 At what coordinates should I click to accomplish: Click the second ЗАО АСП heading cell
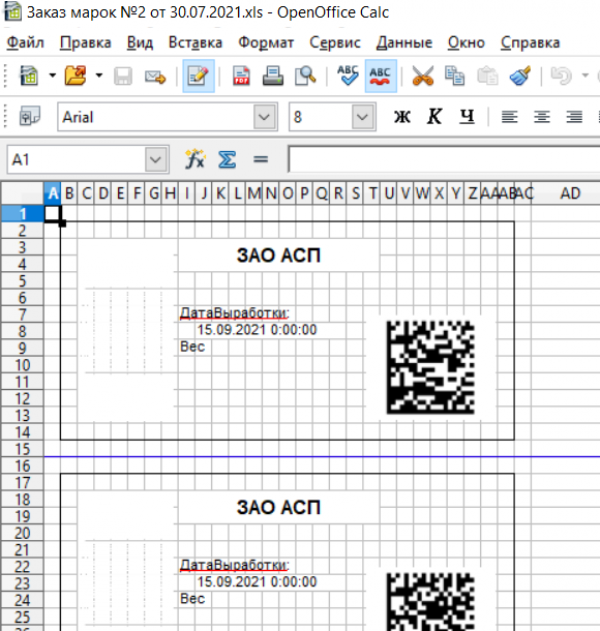pyautogui.click(x=278, y=507)
